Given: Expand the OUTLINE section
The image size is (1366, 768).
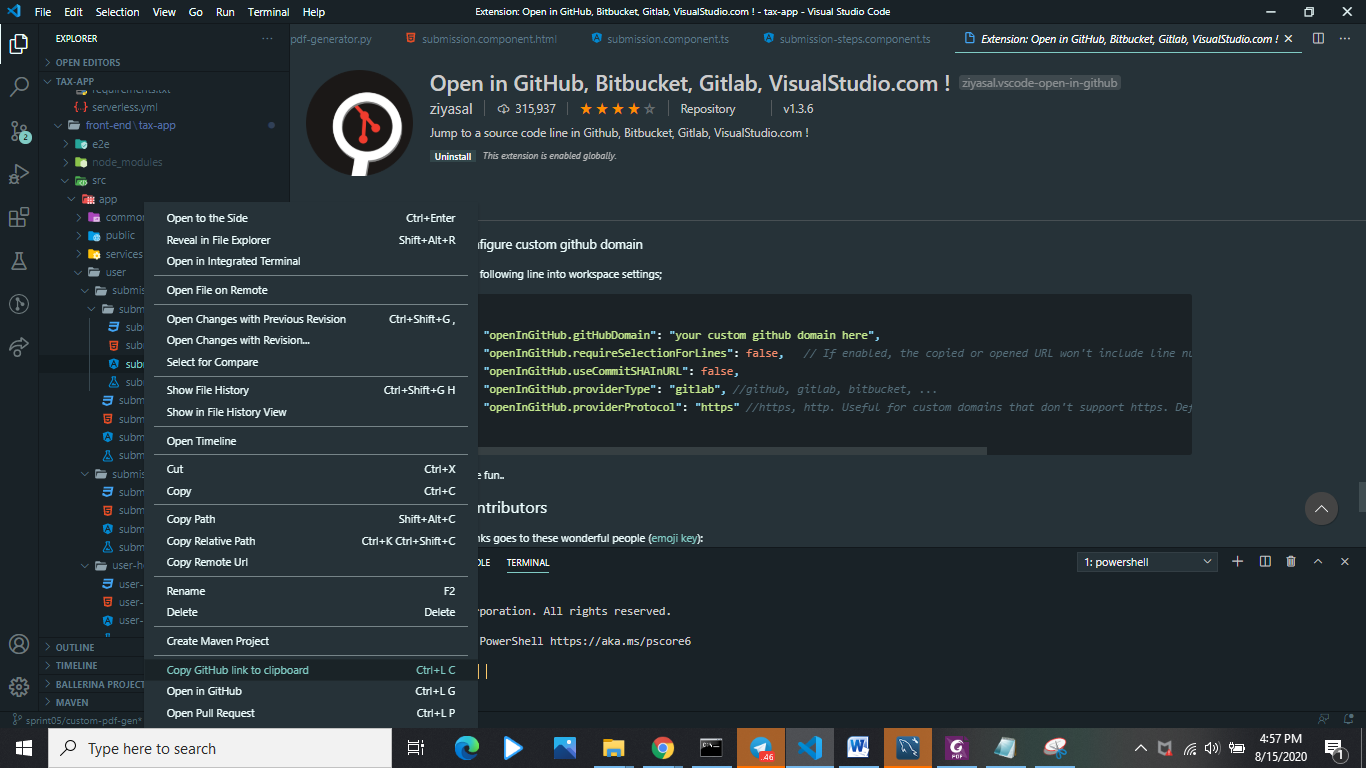Looking at the screenshot, I should click(x=75, y=647).
